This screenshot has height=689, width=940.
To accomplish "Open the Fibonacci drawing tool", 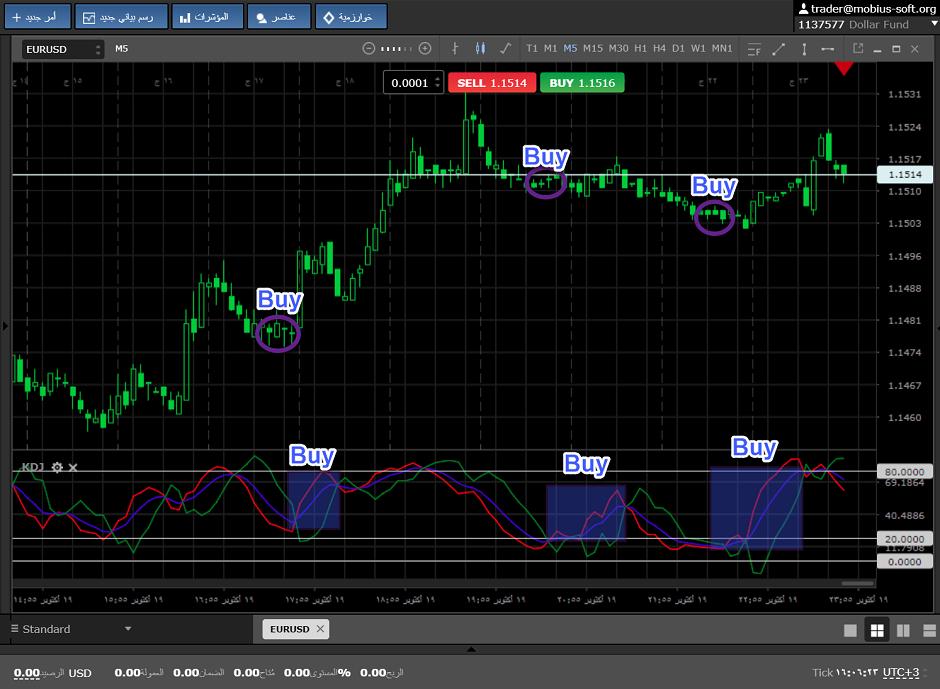I will pos(754,49).
